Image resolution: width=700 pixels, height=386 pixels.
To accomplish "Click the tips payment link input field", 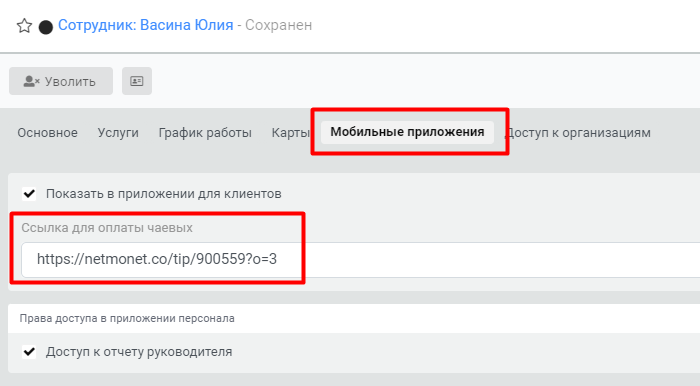I will [x=361, y=259].
